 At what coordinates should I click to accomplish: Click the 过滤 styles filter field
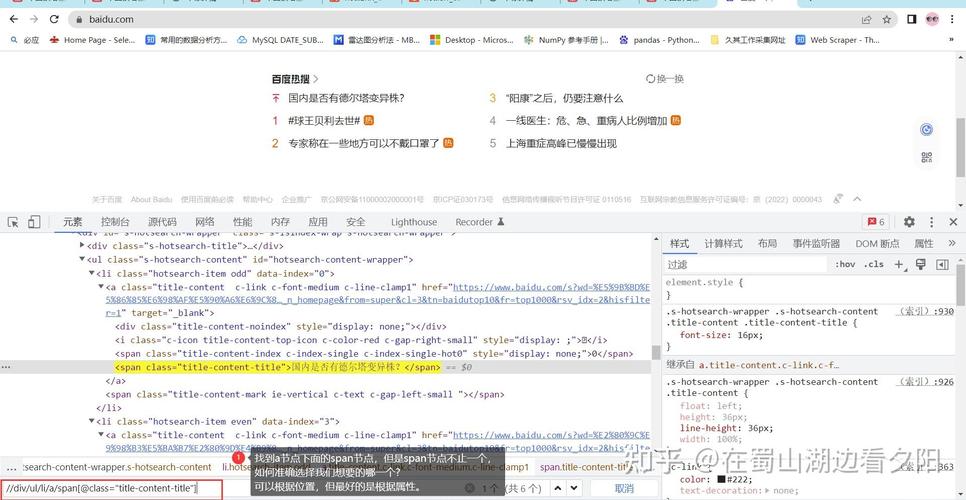(x=745, y=264)
